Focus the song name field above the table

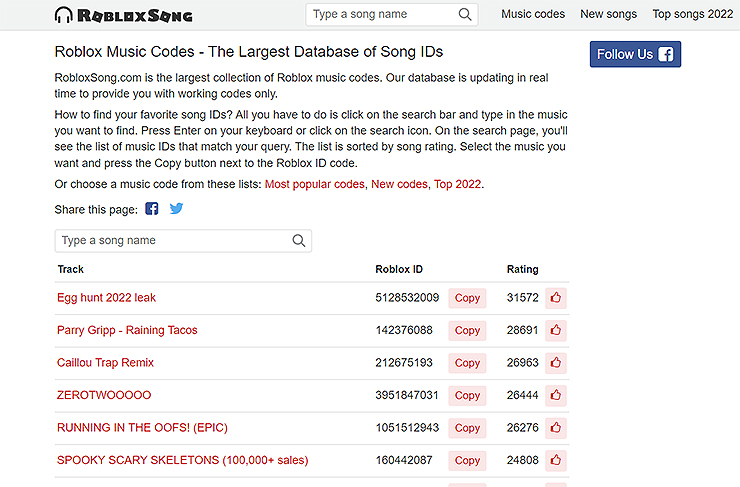coord(183,241)
